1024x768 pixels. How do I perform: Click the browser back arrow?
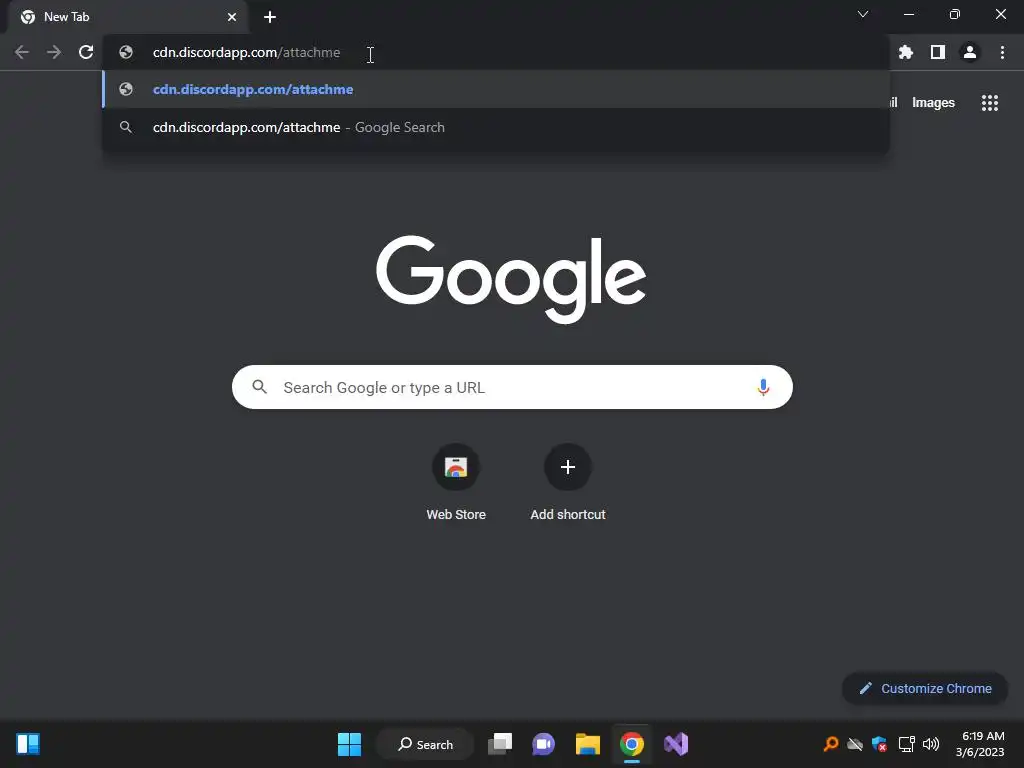click(22, 52)
